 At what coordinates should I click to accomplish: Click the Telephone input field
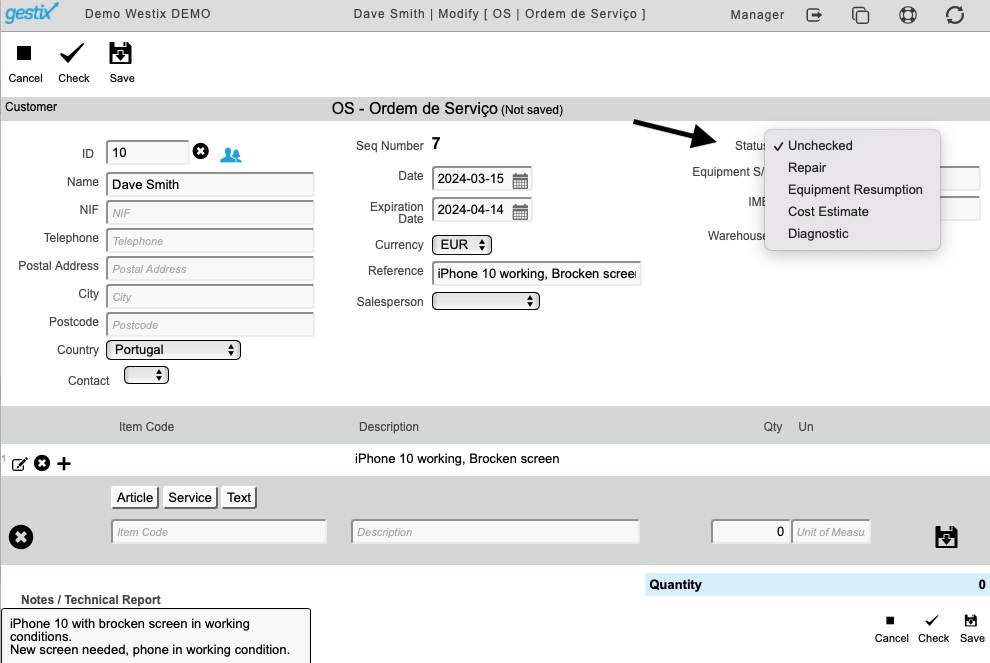click(210, 241)
